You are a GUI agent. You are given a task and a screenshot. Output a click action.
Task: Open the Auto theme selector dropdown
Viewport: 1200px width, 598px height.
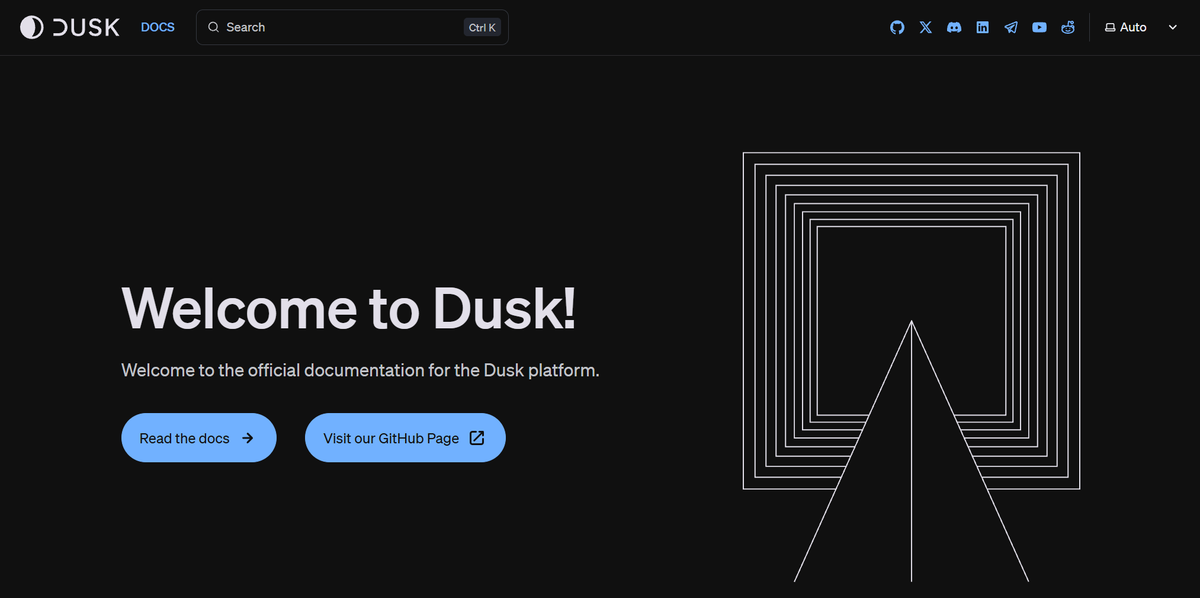click(x=1141, y=27)
